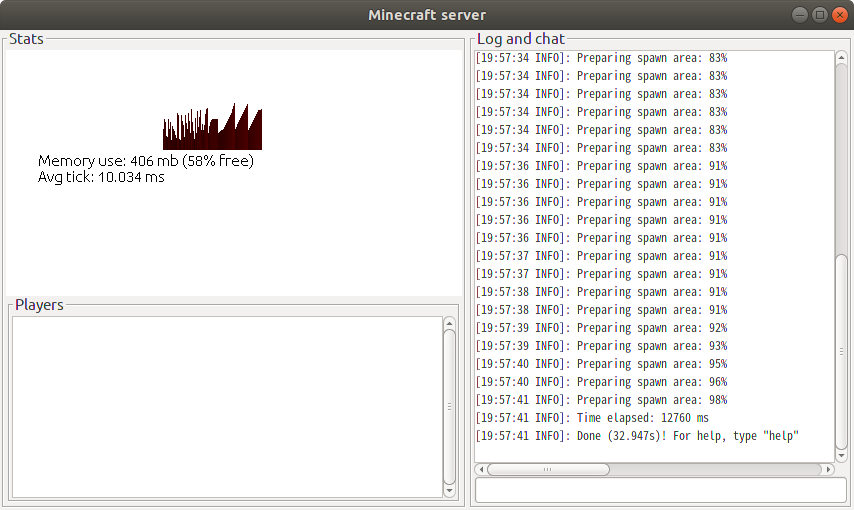Select the "Done (32.947s)!" log line
This screenshot has height=510, width=854.
(x=637, y=436)
